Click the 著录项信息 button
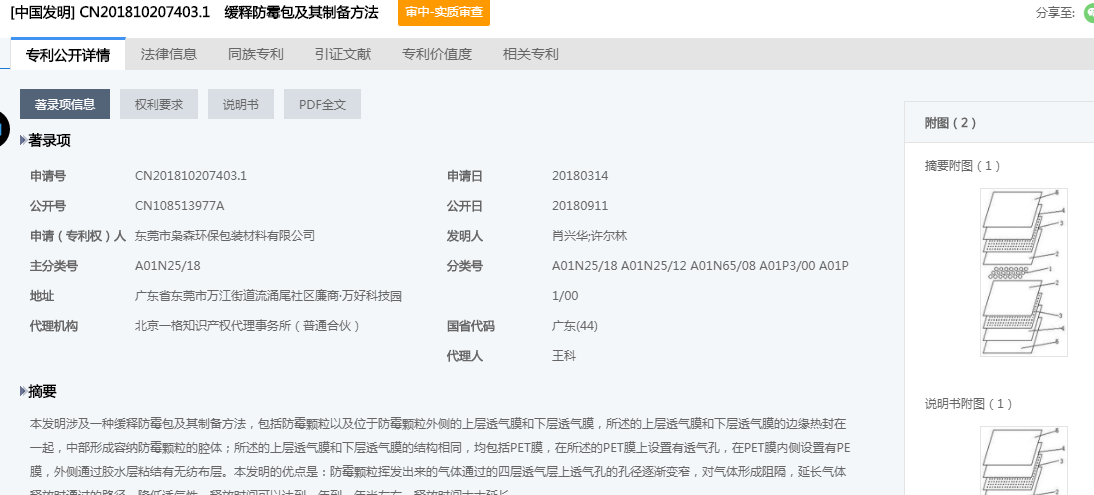 (65, 105)
